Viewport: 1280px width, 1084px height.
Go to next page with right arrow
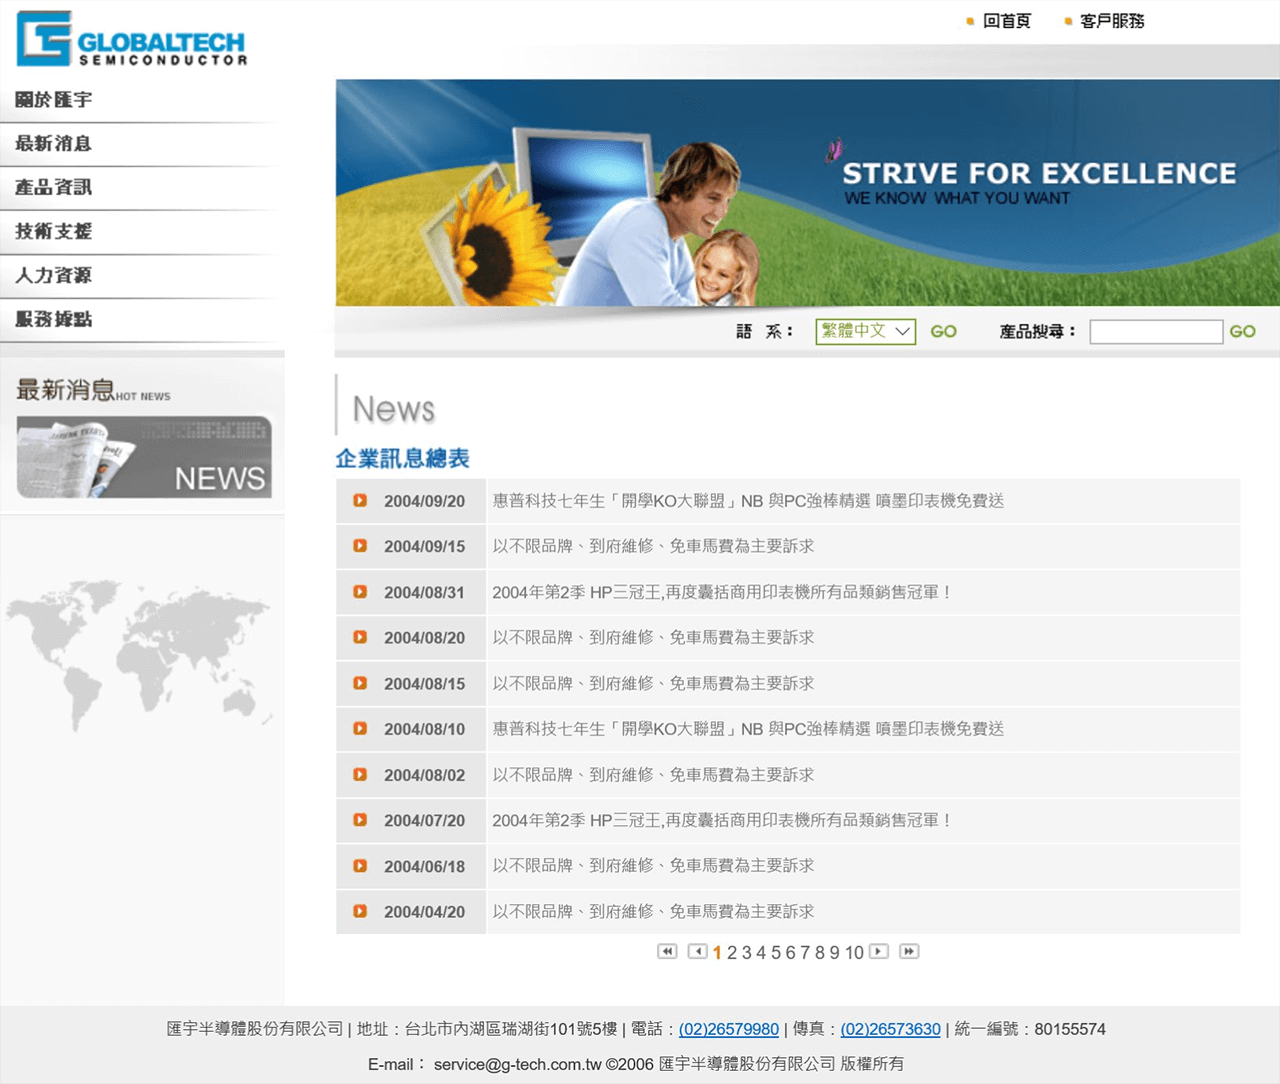[879, 951]
